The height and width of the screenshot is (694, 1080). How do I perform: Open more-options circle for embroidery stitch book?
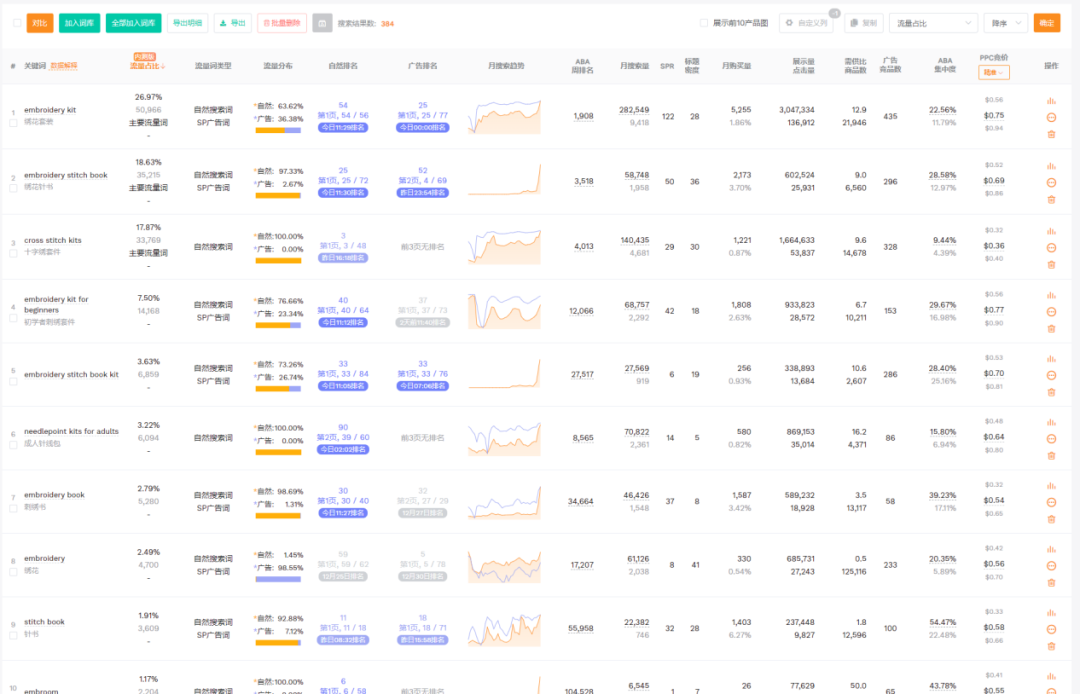(x=1051, y=182)
